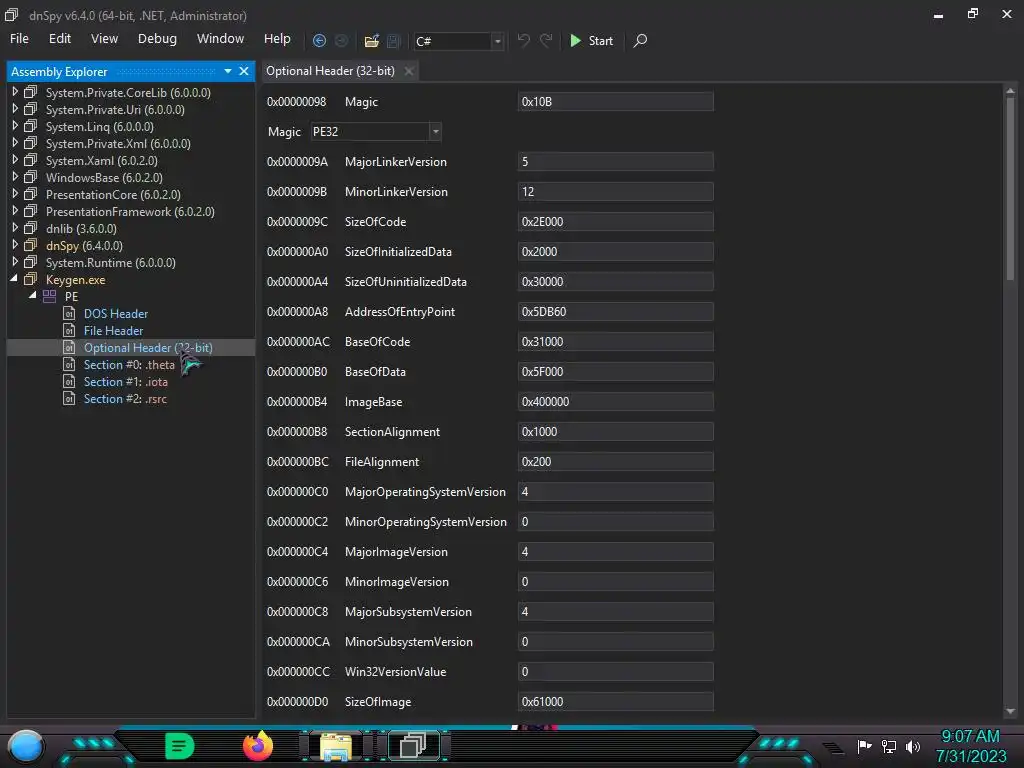Select PresentationFramework (6.0.2.0) in the tree

(131, 212)
